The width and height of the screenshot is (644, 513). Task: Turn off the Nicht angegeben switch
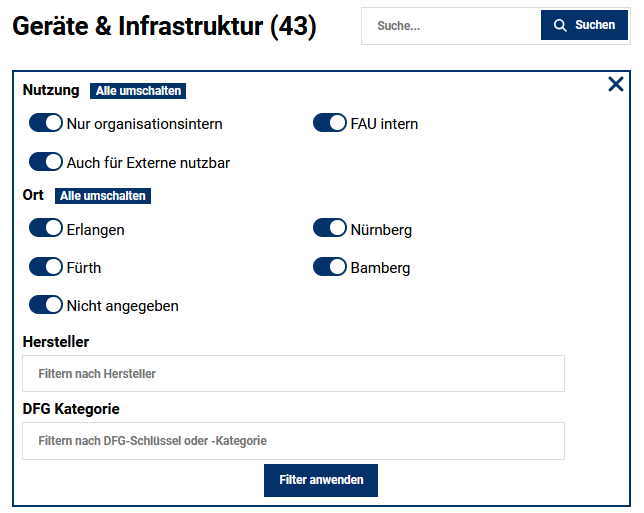[46, 304]
